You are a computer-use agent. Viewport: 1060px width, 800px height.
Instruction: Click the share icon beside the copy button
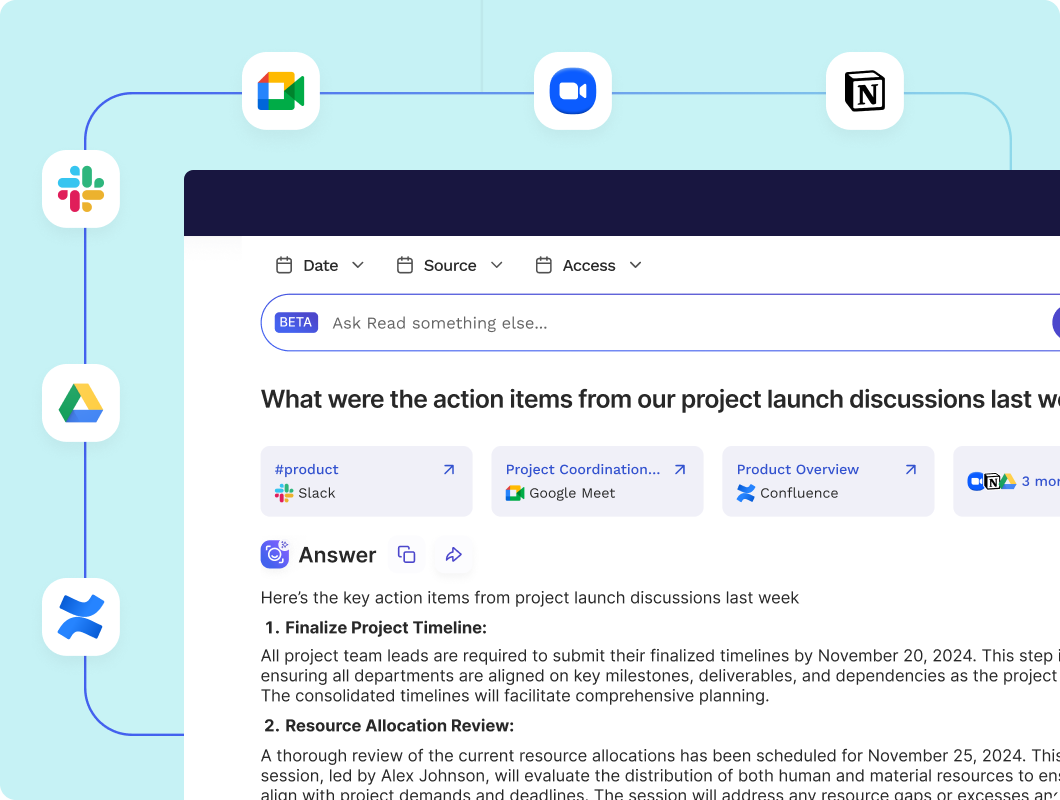pos(453,554)
